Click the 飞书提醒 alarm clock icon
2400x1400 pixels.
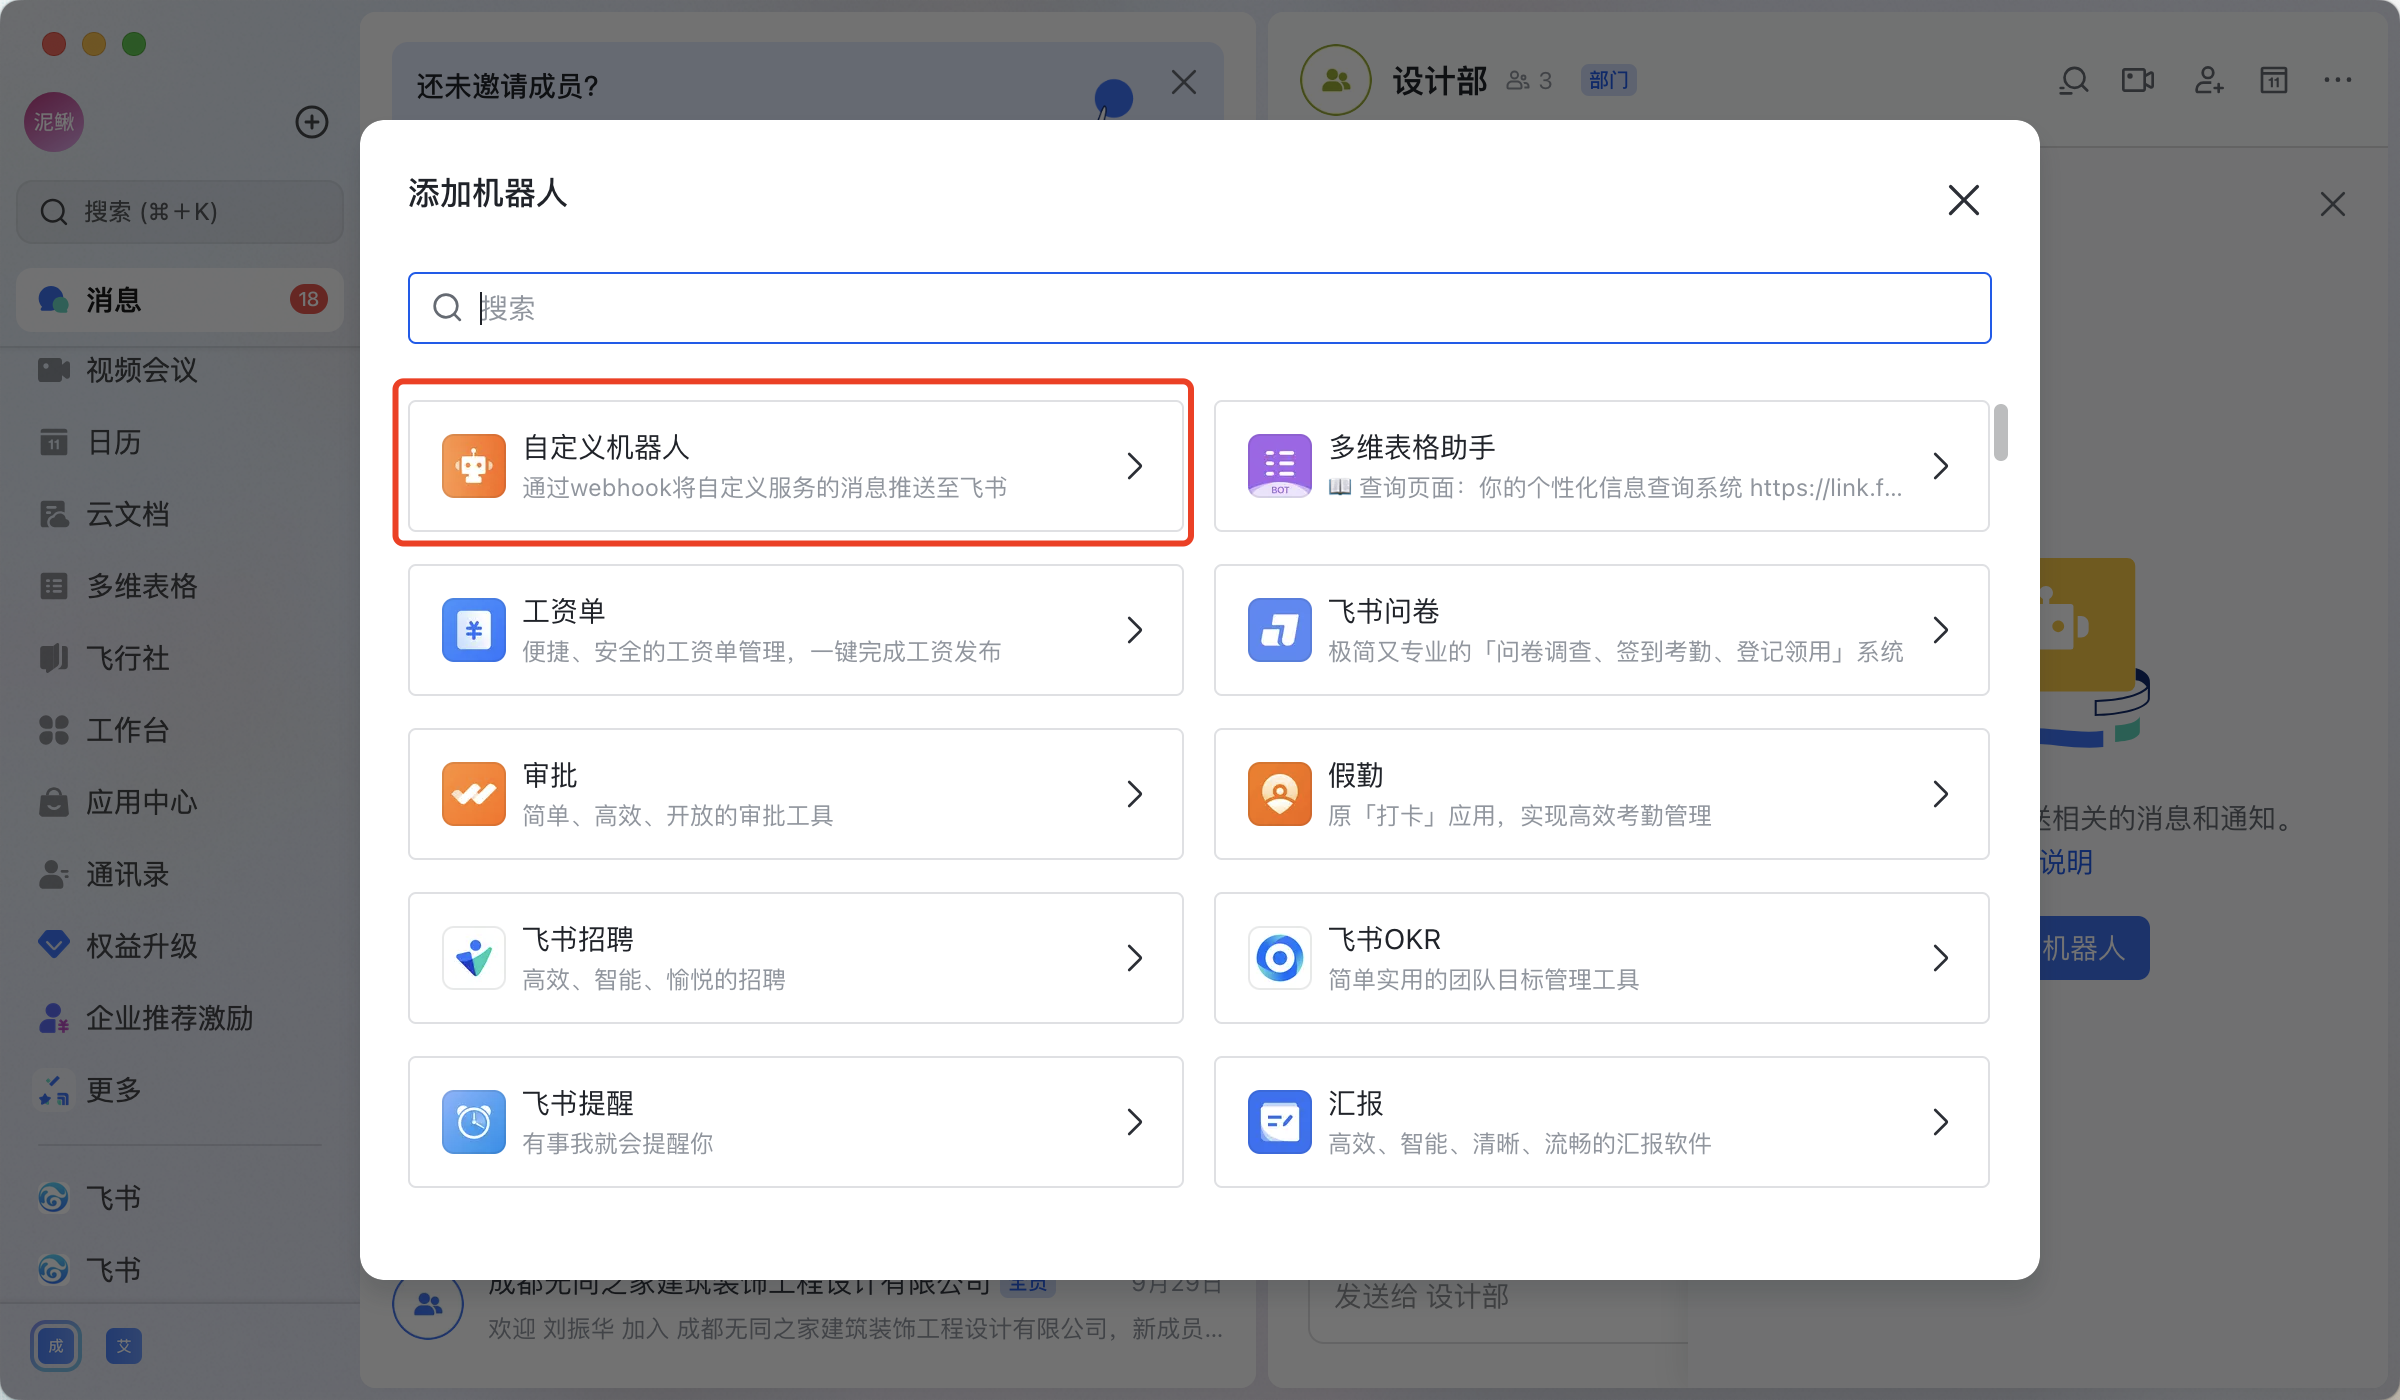pyautogui.click(x=473, y=1122)
